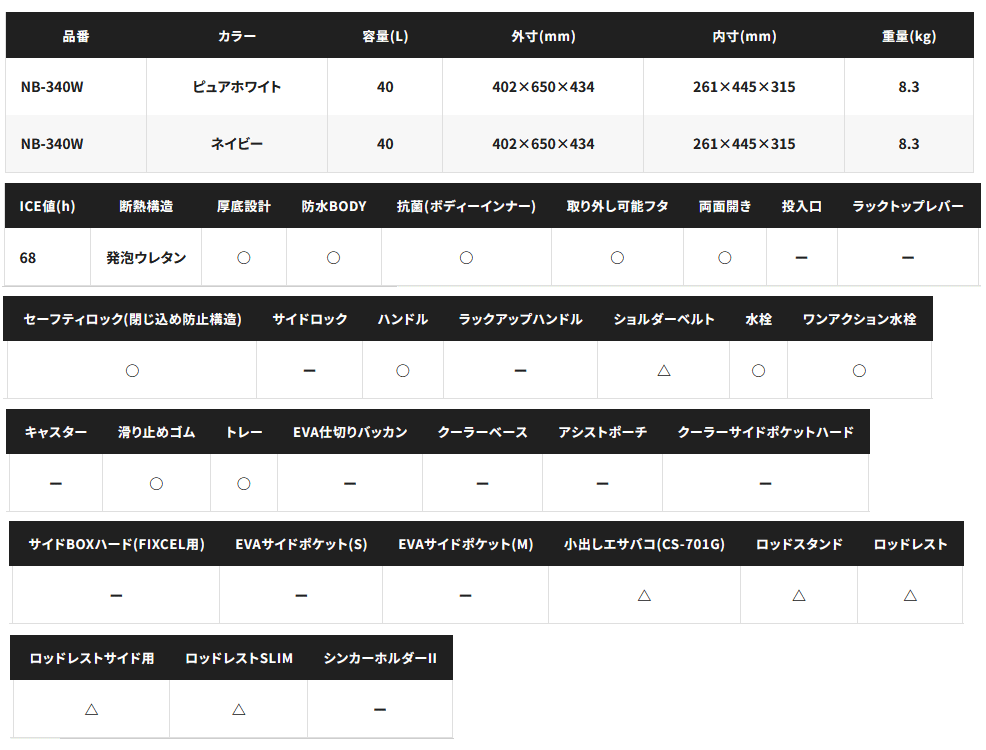Image resolution: width=986 pixels, height=750 pixels.
Task: Click the ICE値(h) header
Action: (47, 206)
